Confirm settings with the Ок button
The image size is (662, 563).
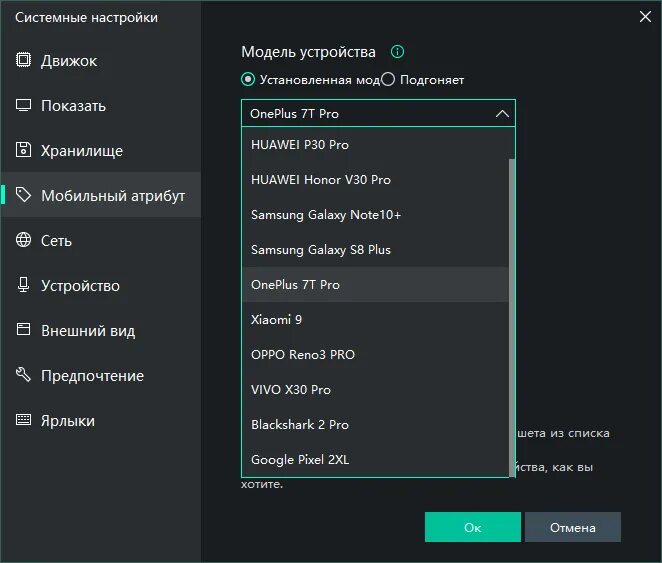coord(472,527)
